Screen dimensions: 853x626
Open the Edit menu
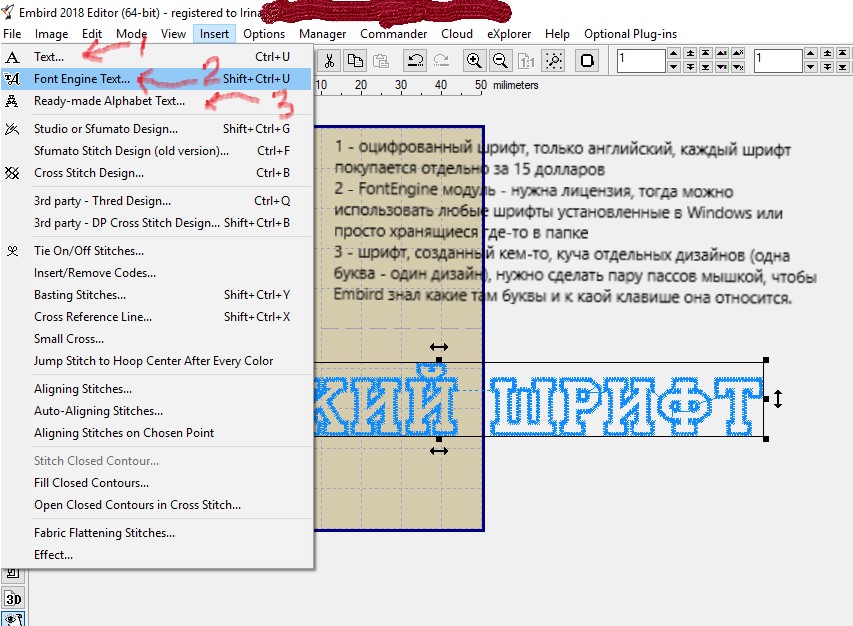[92, 34]
